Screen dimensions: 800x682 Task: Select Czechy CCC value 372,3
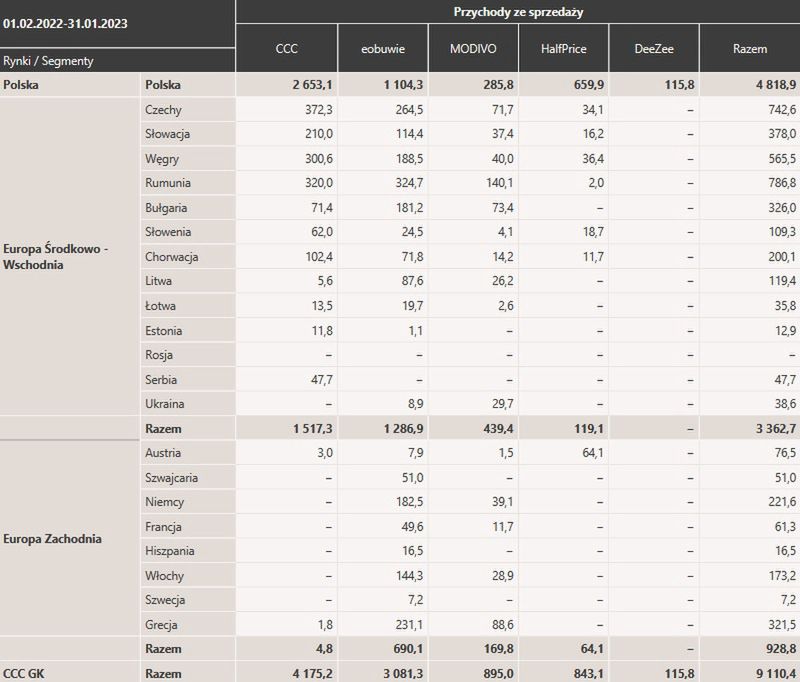tap(318, 110)
